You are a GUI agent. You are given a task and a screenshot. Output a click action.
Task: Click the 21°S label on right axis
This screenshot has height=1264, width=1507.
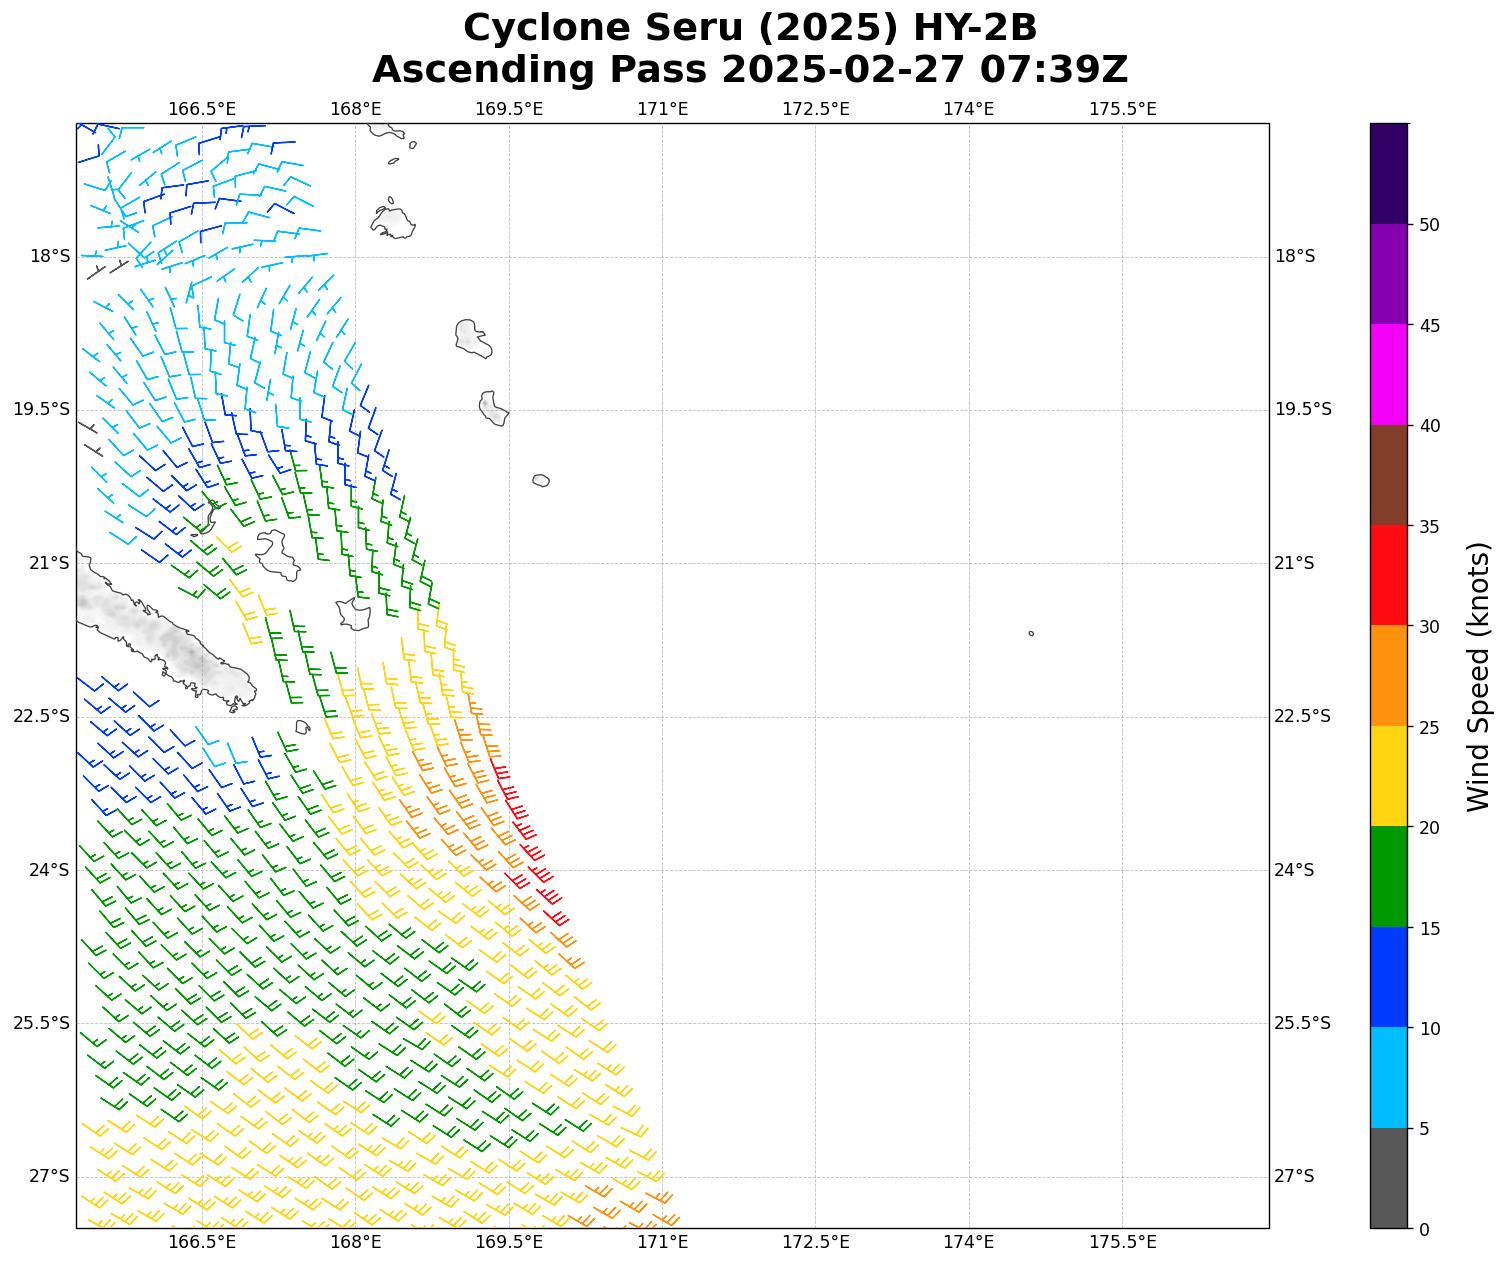point(1294,563)
